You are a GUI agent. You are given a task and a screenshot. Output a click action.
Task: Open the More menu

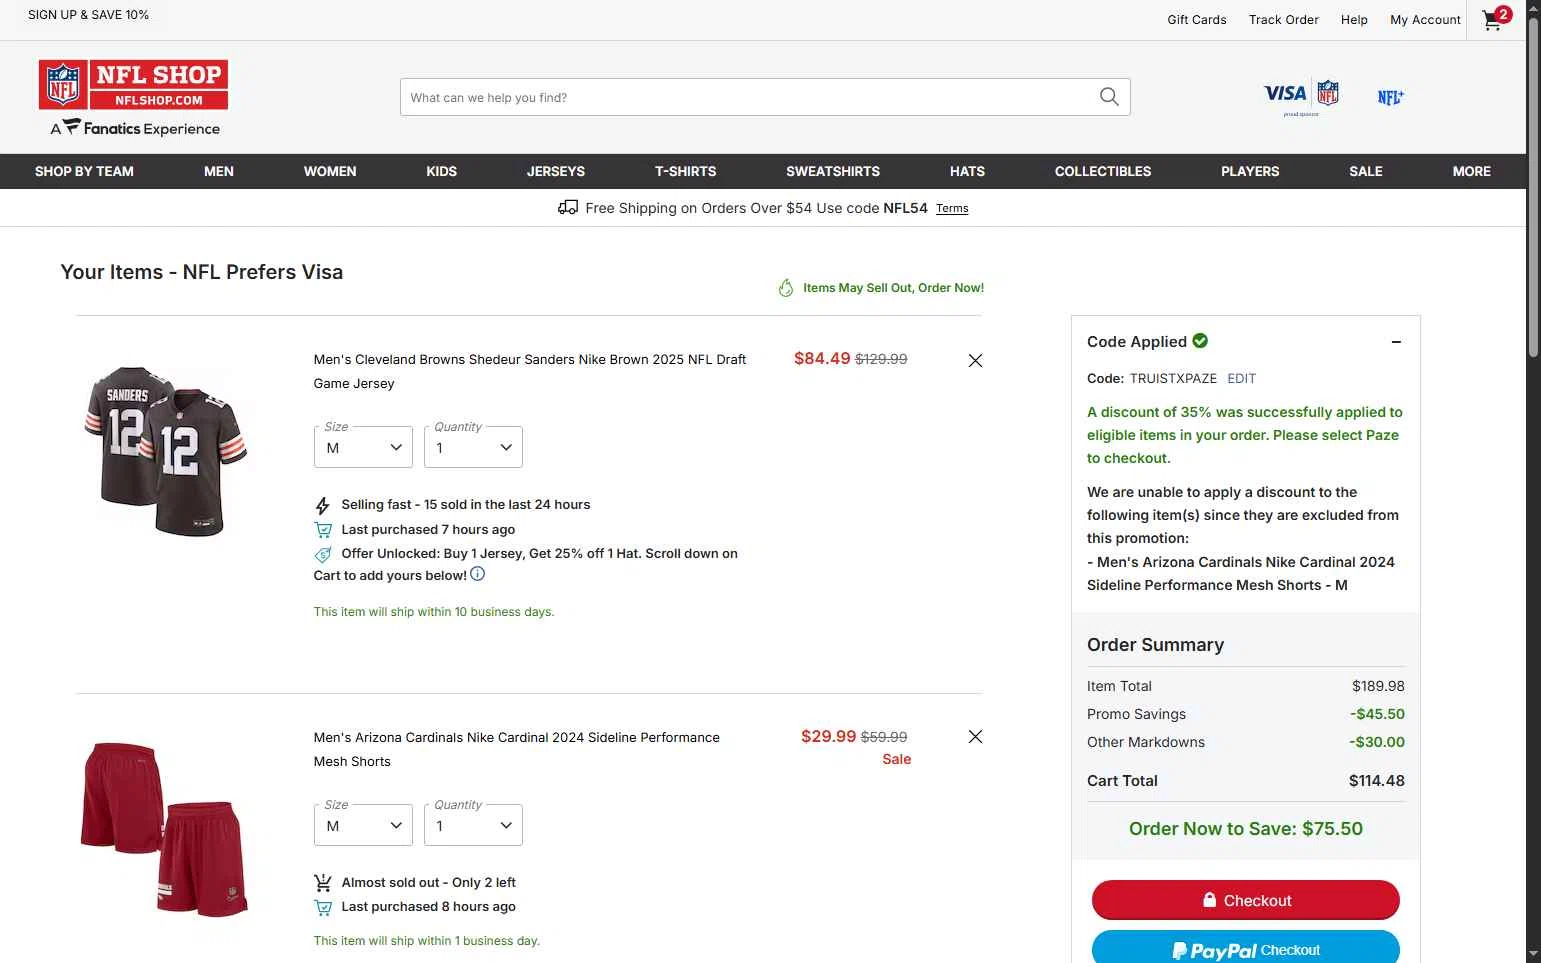click(1471, 171)
